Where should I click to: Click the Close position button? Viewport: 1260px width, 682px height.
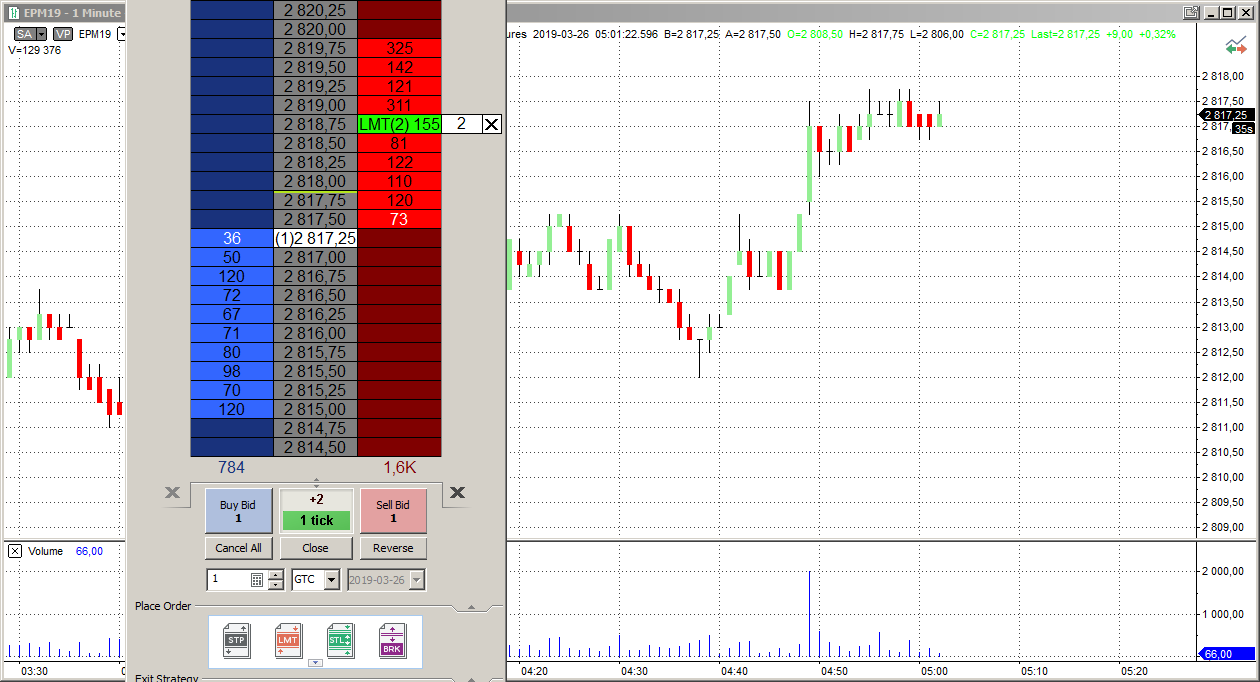pyautogui.click(x=316, y=548)
